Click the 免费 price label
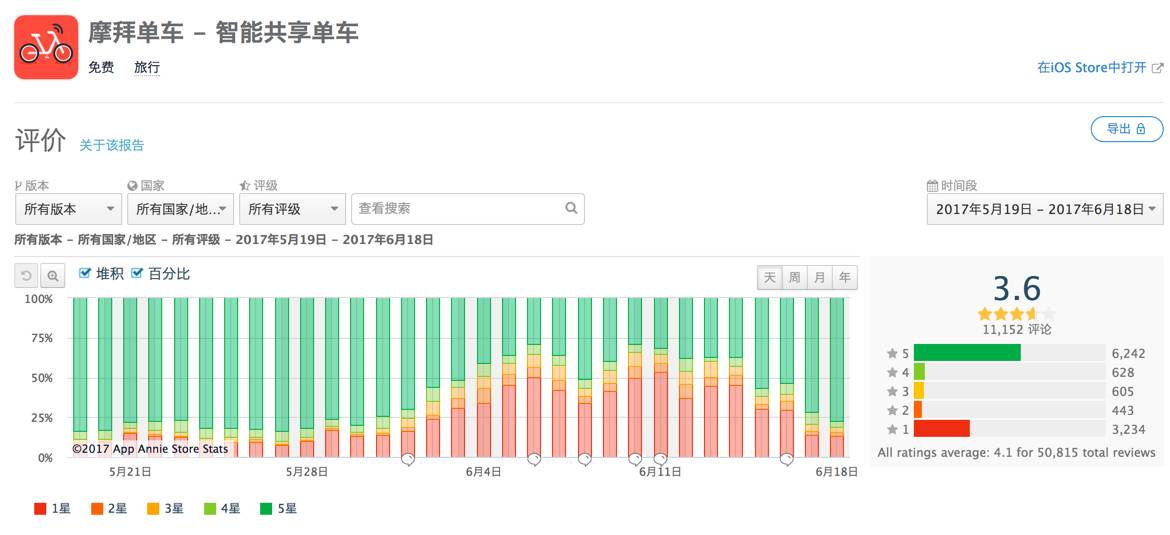 pos(101,68)
